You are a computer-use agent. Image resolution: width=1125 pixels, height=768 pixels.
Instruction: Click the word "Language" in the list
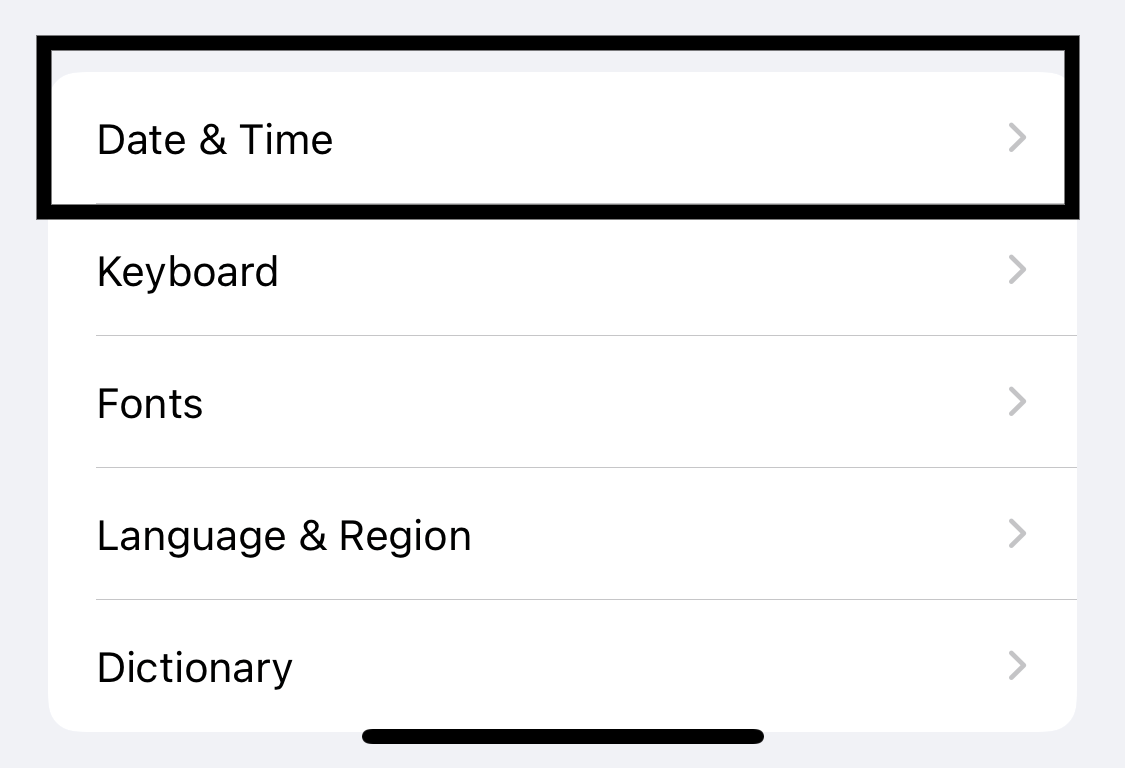click(x=192, y=537)
